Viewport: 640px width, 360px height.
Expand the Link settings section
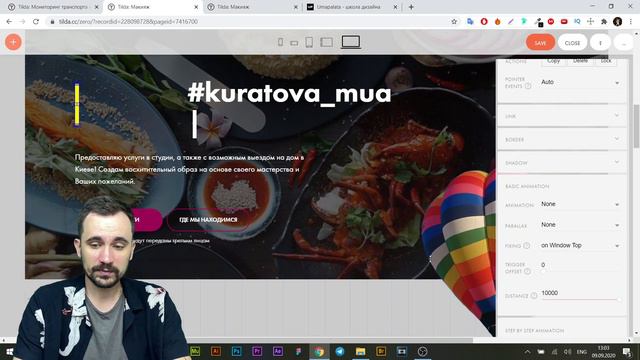pyautogui.click(x=562, y=116)
